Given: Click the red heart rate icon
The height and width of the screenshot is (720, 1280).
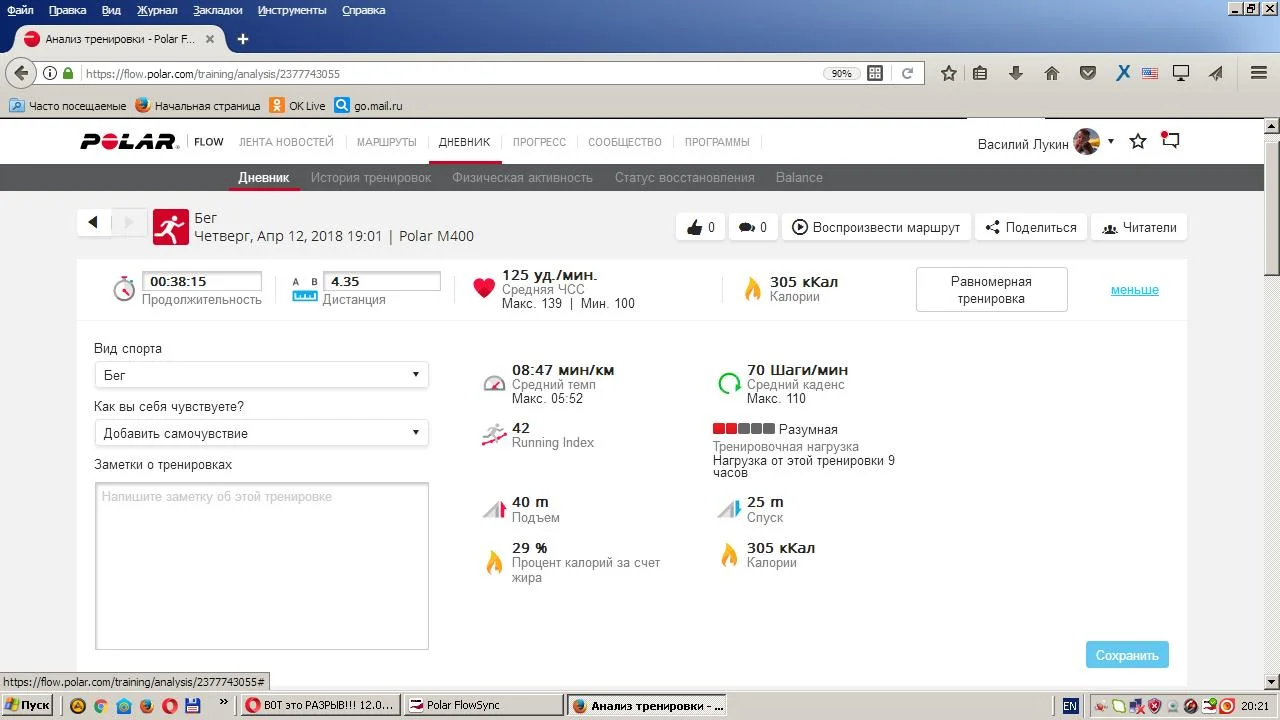Looking at the screenshot, I should (484, 289).
